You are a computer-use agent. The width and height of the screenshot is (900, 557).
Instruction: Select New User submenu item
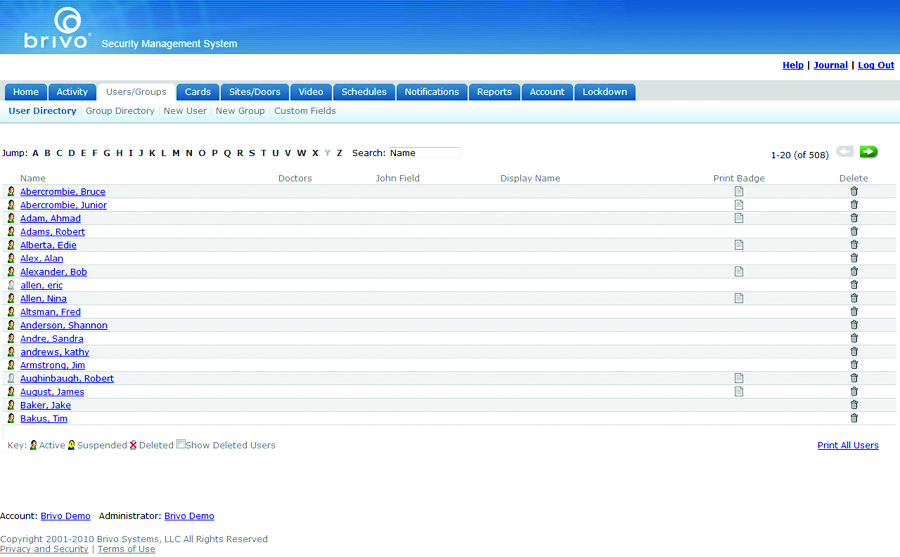click(x=185, y=111)
